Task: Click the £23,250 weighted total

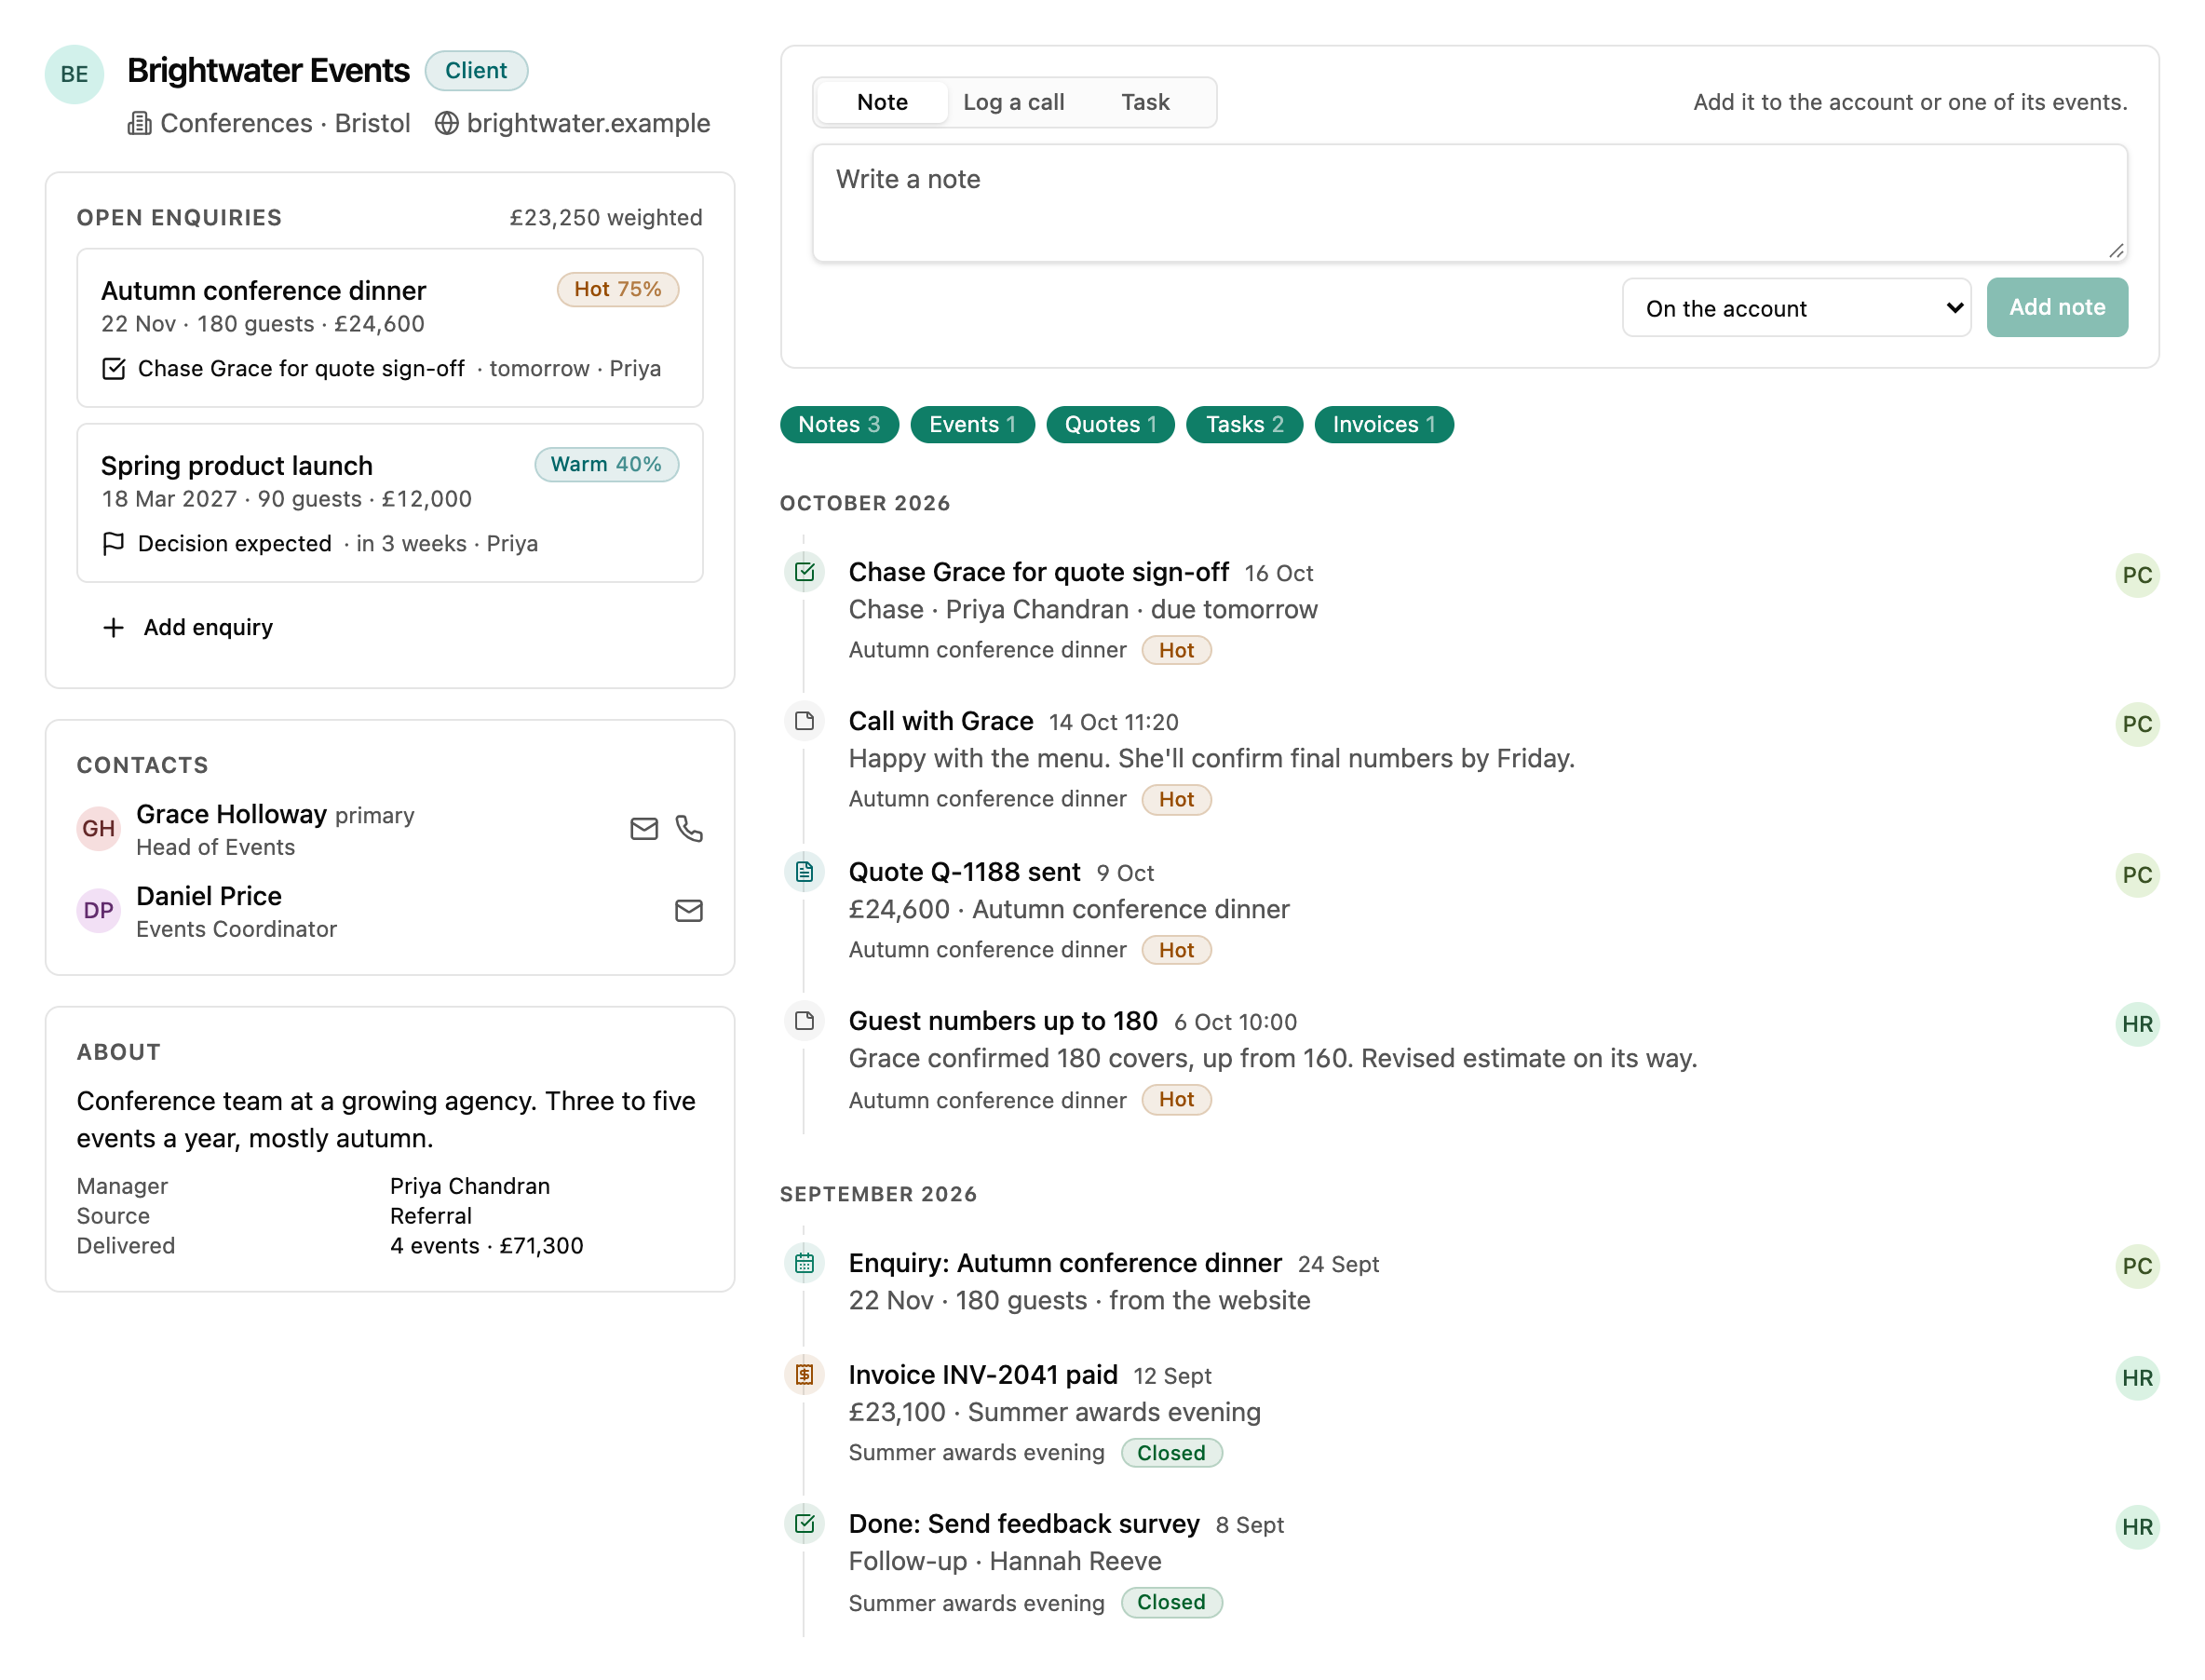Action: tap(606, 218)
